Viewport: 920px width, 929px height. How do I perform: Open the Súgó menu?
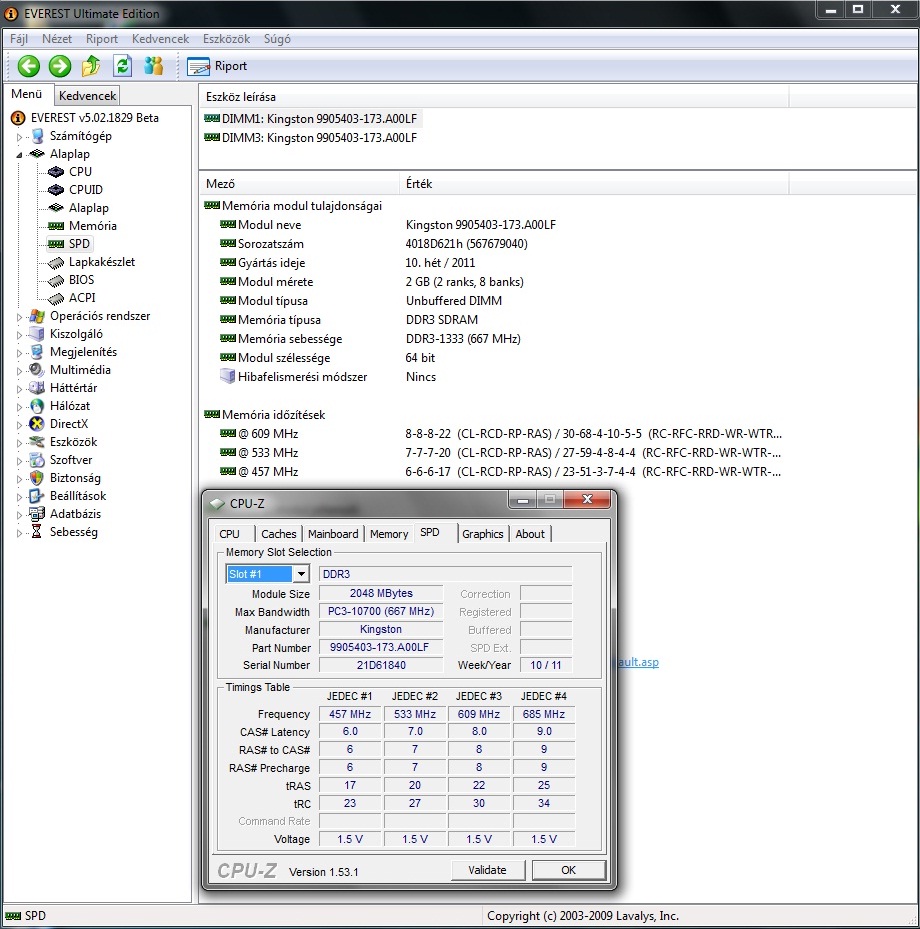(x=277, y=39)
